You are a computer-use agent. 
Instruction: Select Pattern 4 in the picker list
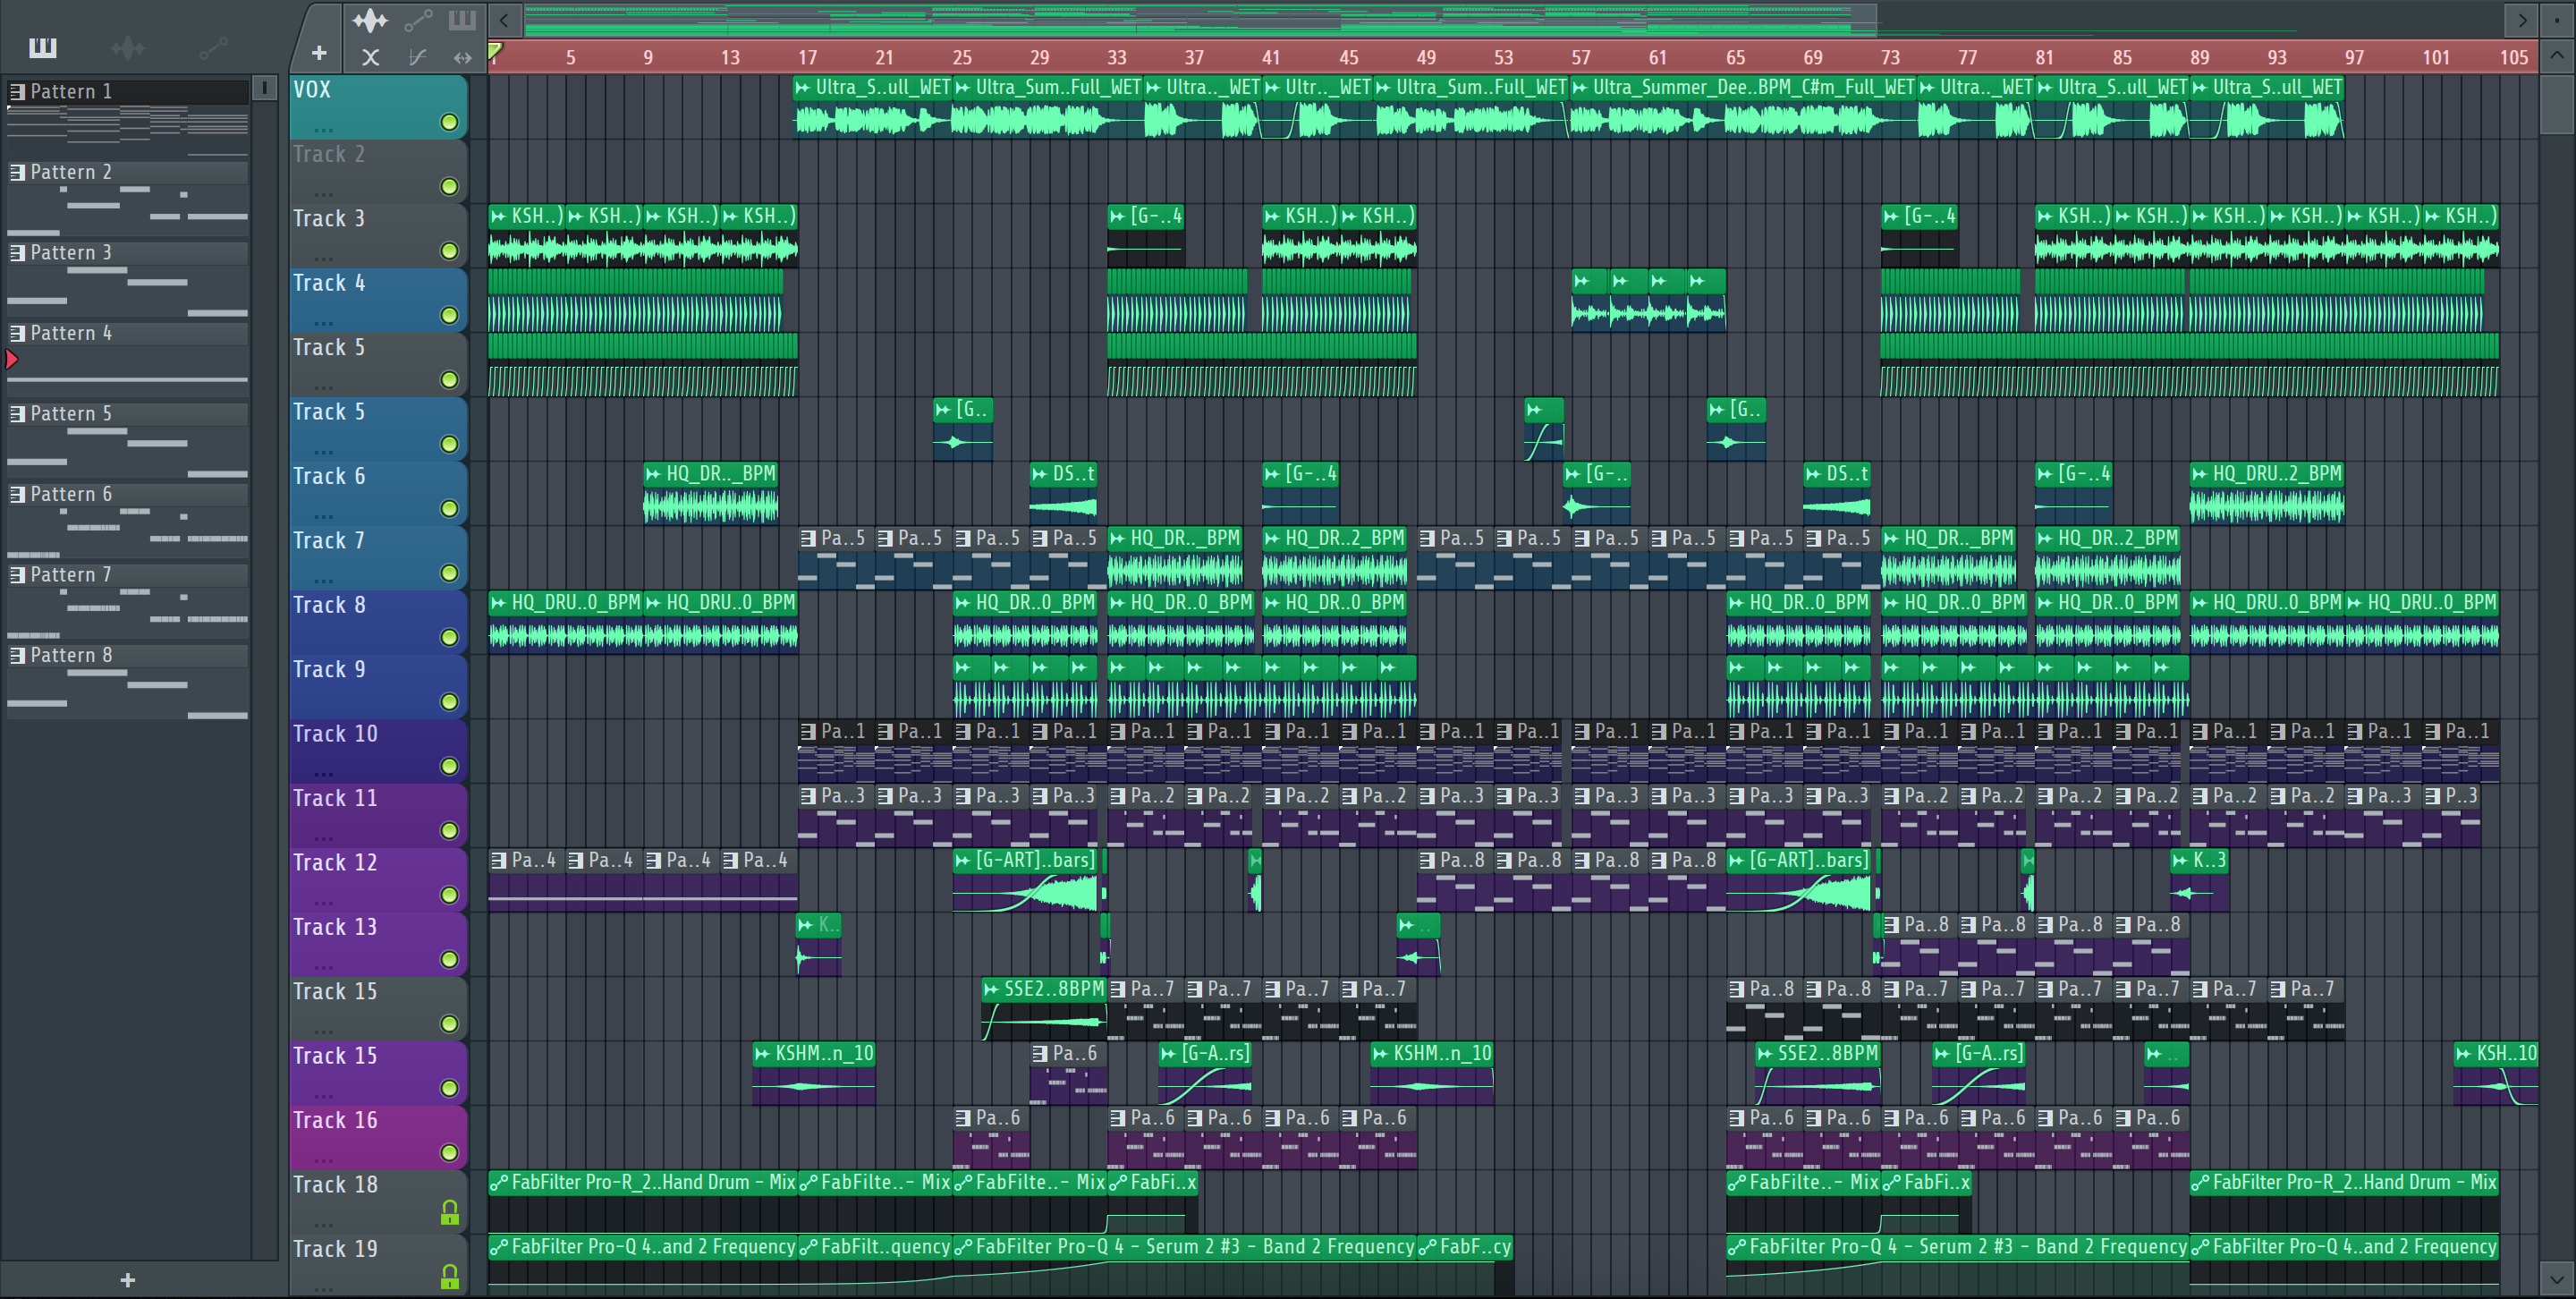(128, 333)
